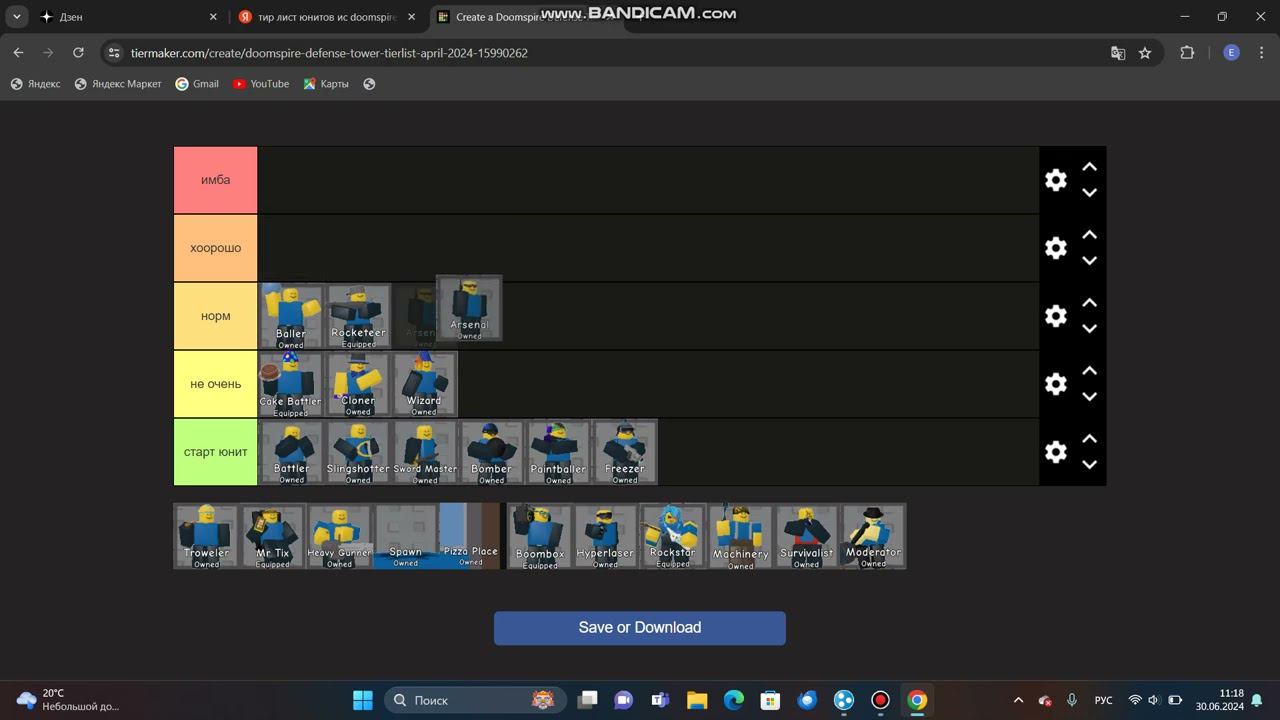Open settings gear for the имба tier
The height and width of the screenshot is (720, 1280).
click(x=1055, y=180)
